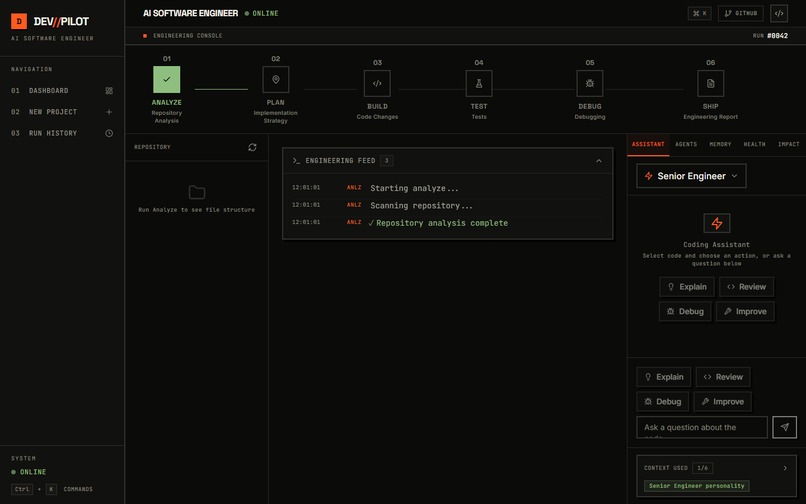
Task: Click the New Project plus icon
Action: pos(109,112)
